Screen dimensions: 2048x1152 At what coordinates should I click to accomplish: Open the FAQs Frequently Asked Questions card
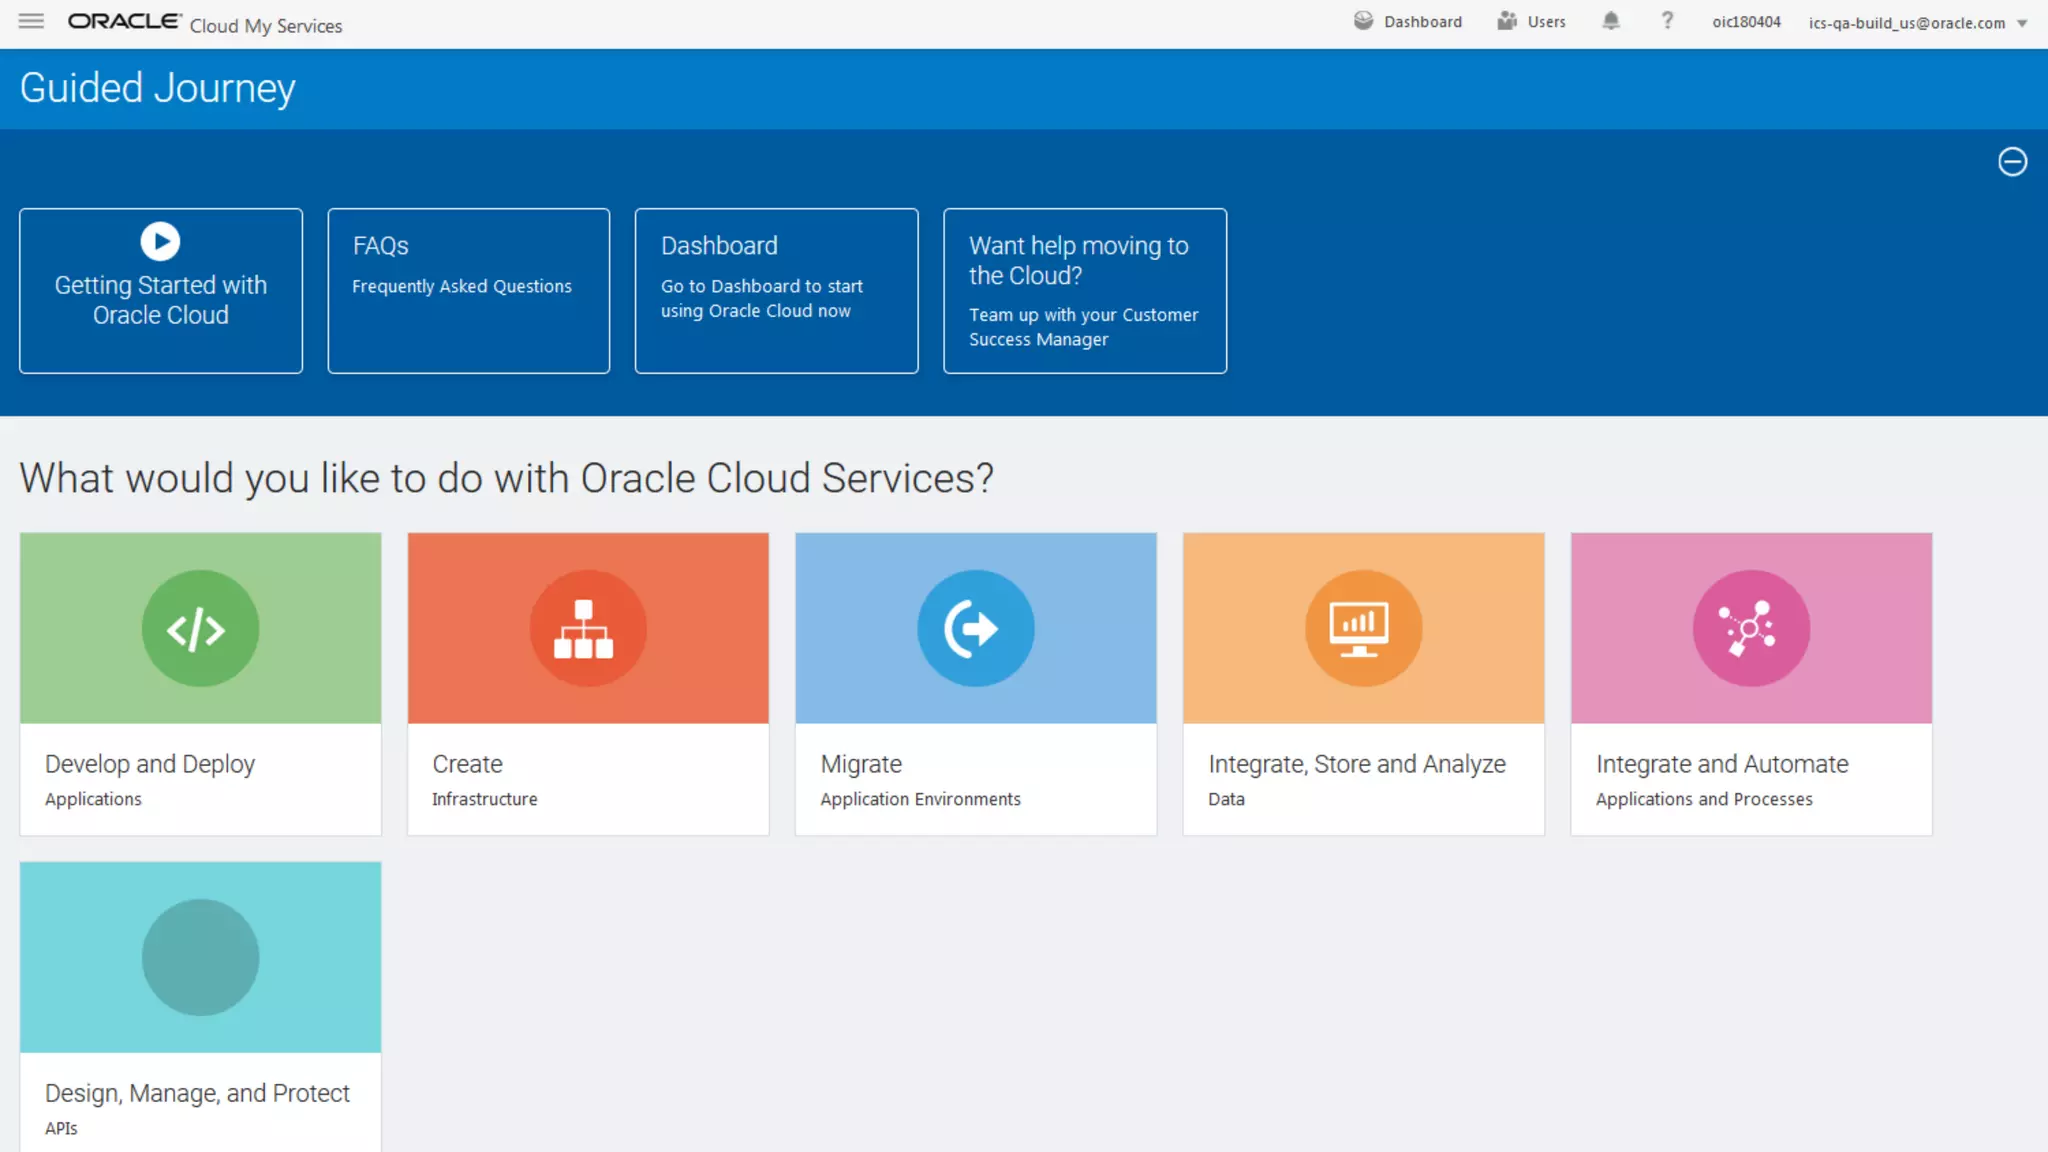tap(468, 290)
